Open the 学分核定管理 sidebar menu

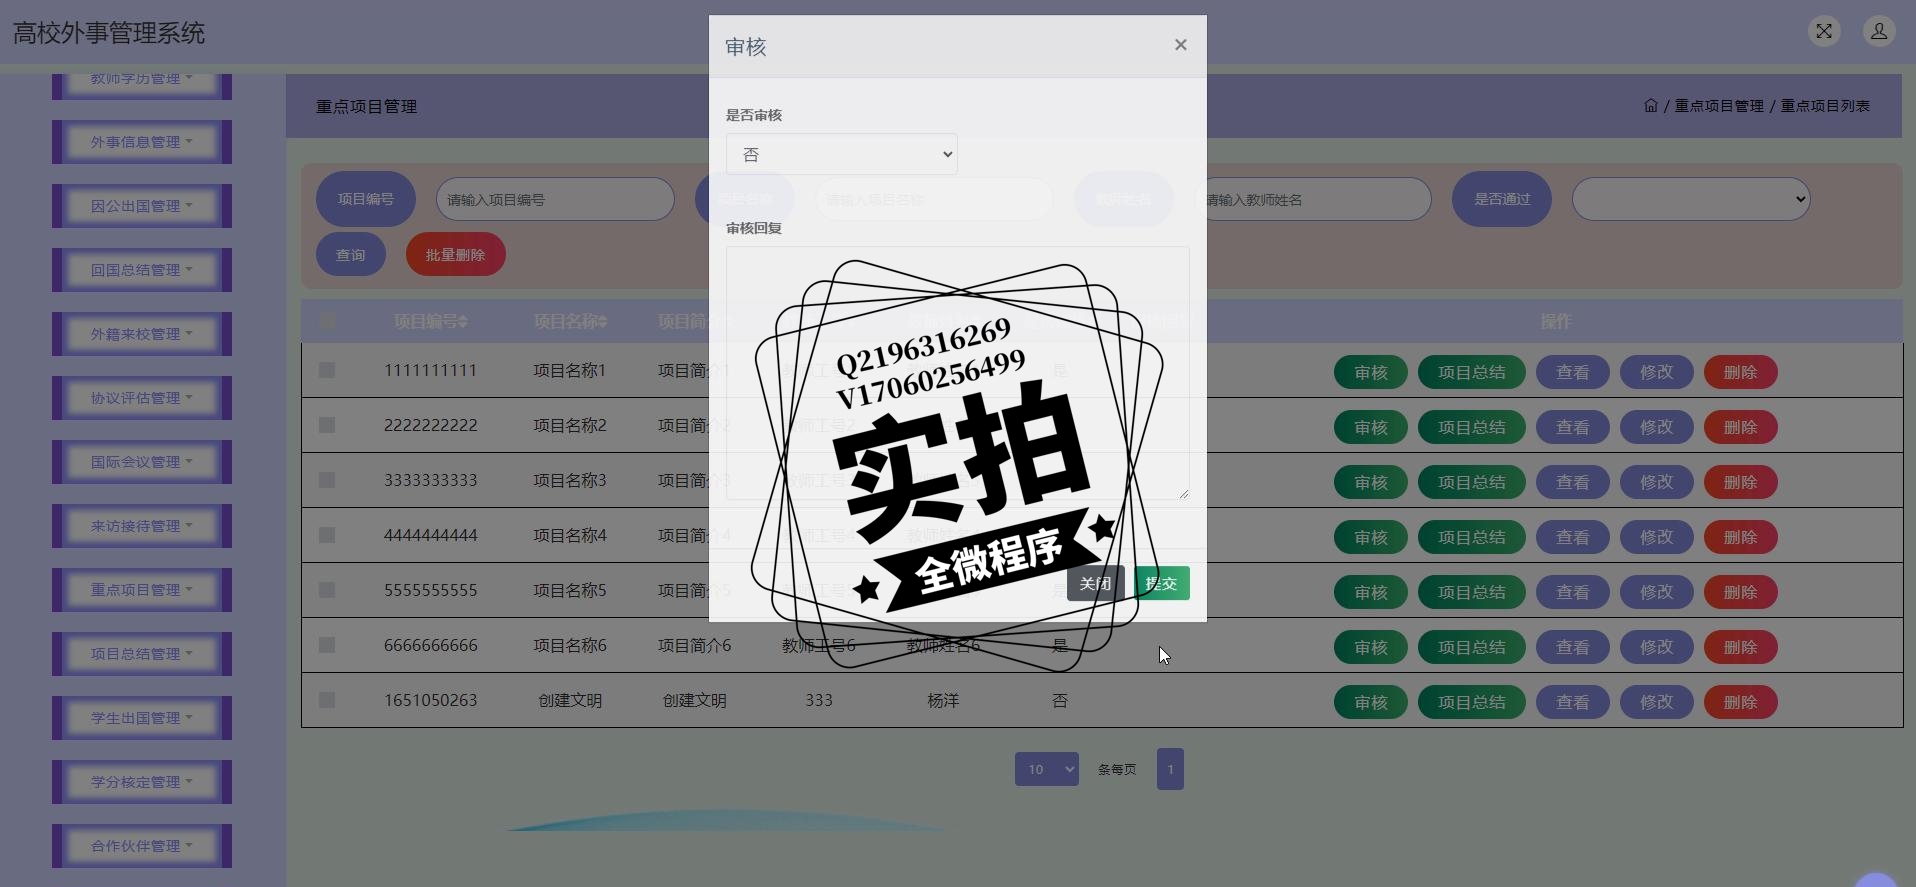[142, 782]
